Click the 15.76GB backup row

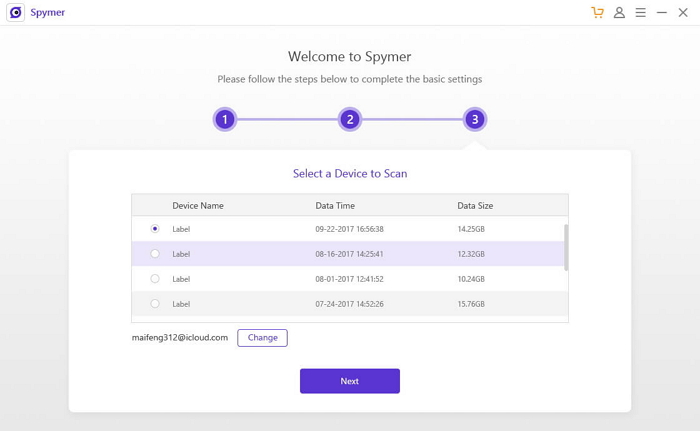[x=350, y=304]
